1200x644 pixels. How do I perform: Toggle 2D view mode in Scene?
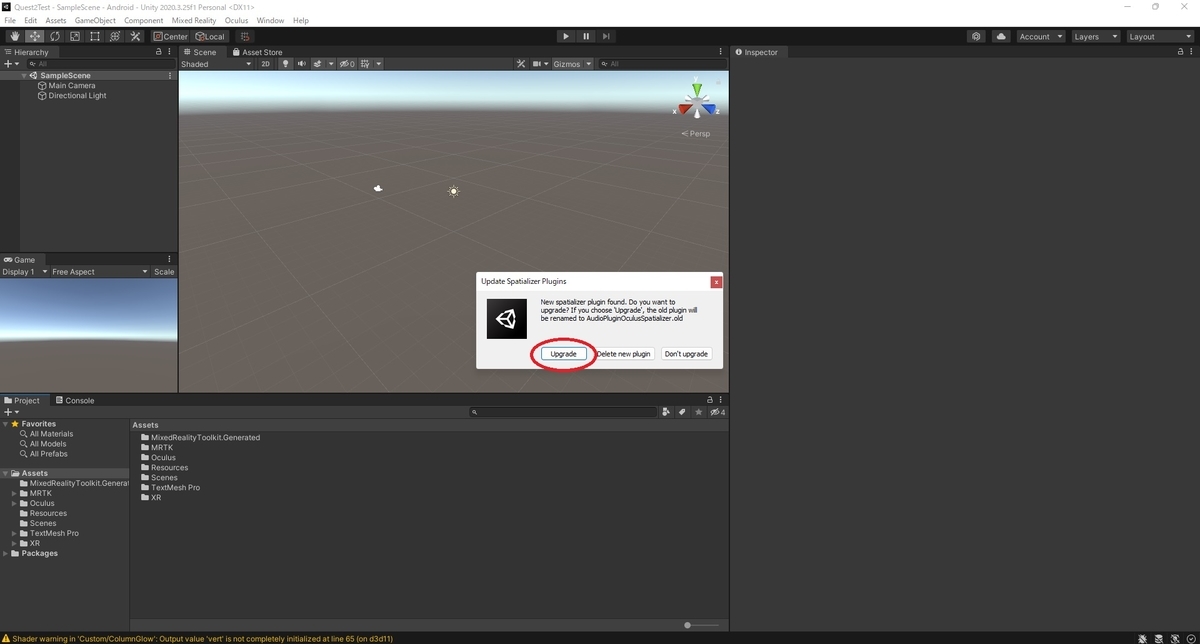coord(265,64)
